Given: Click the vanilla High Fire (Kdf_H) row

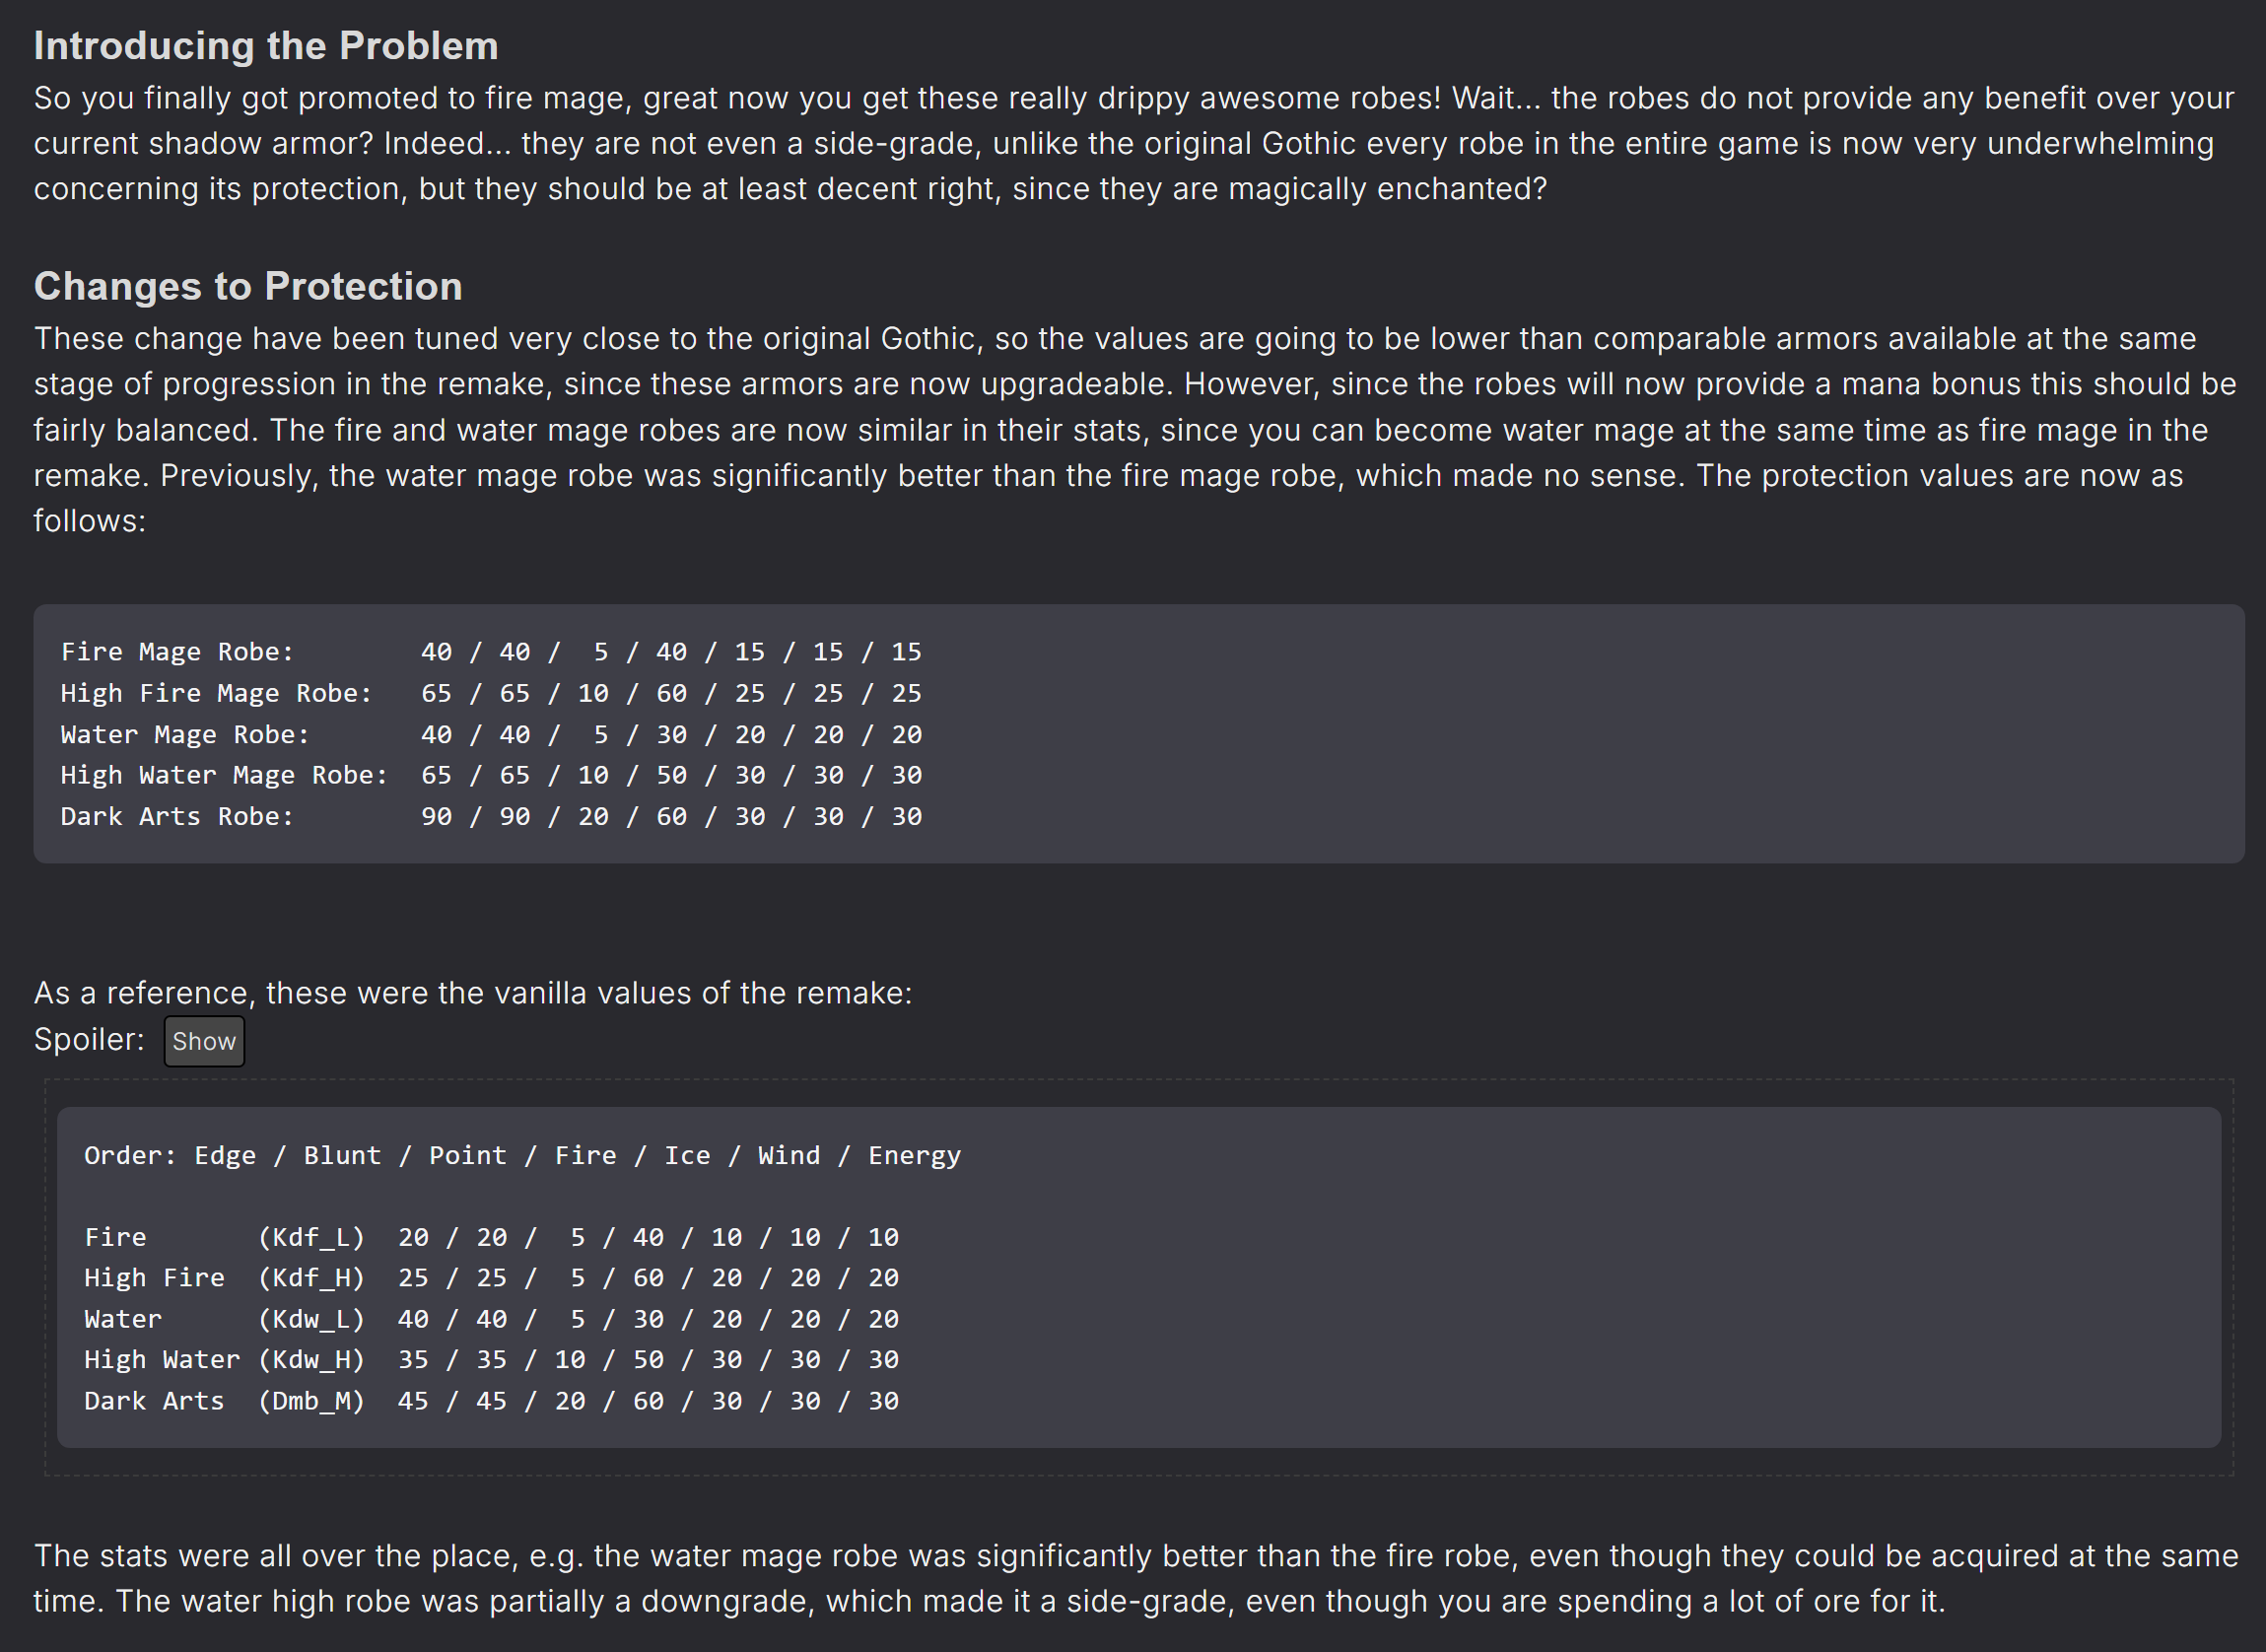Looking at the screenshot, I should 491,1278.
